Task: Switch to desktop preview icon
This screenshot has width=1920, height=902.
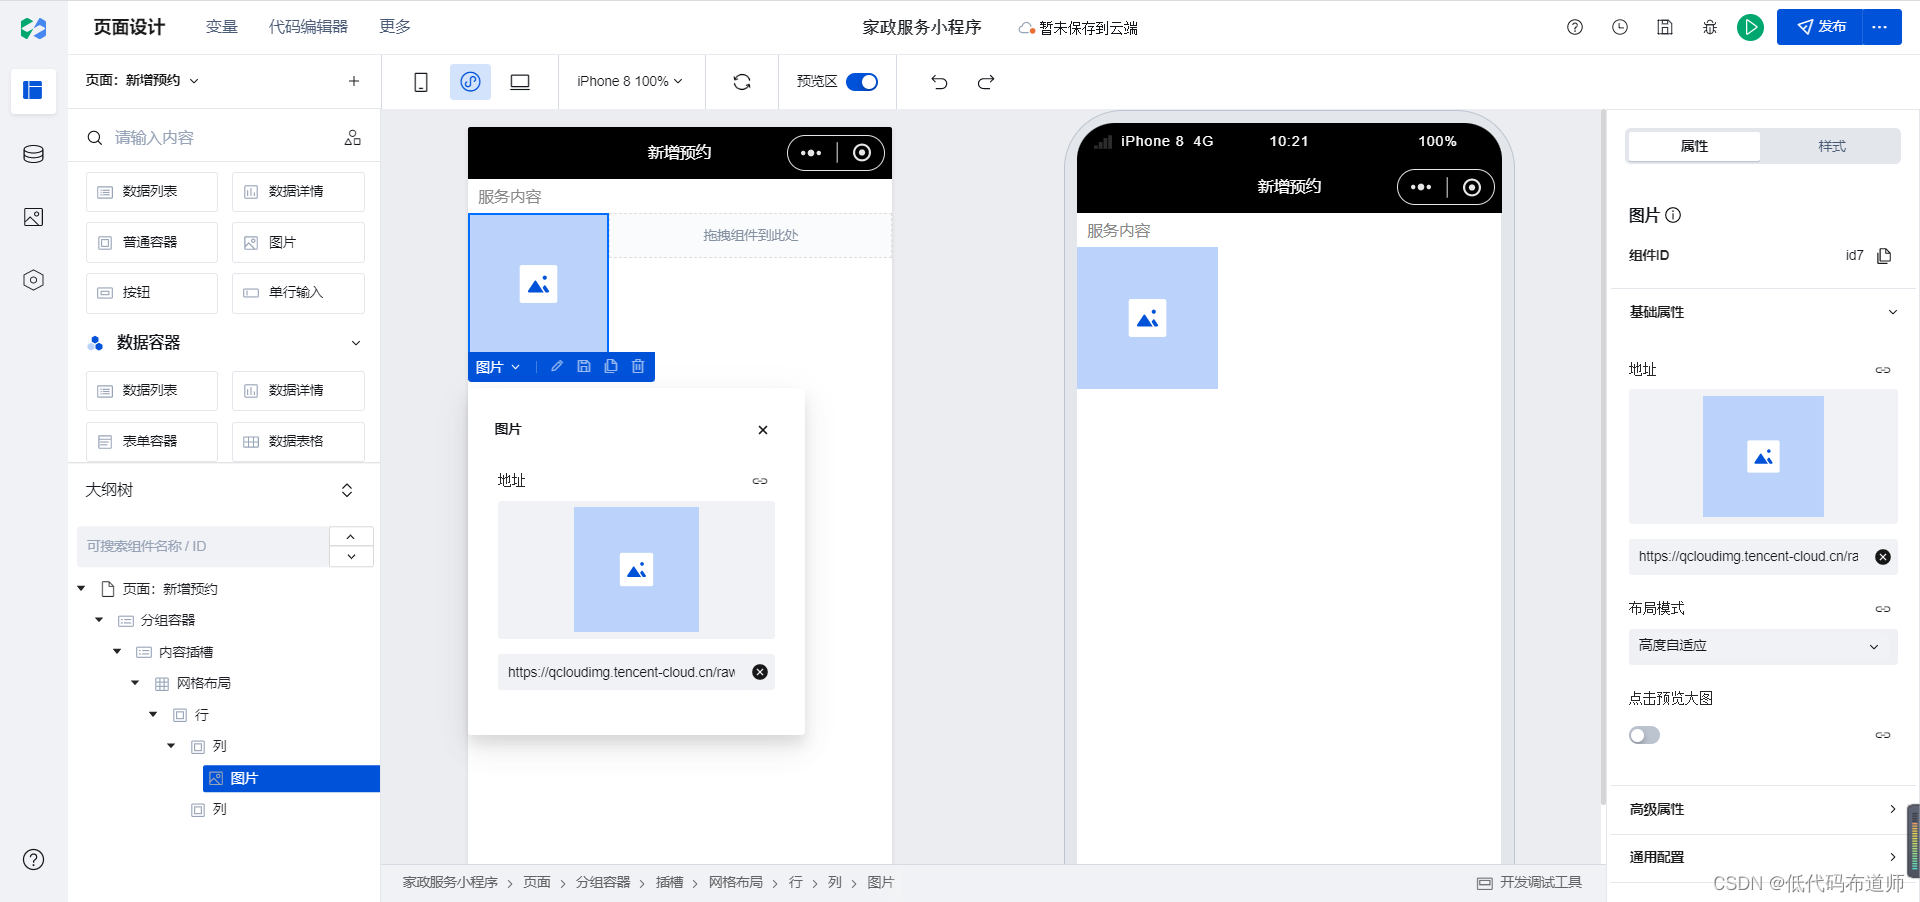Action: pos(520,82)
